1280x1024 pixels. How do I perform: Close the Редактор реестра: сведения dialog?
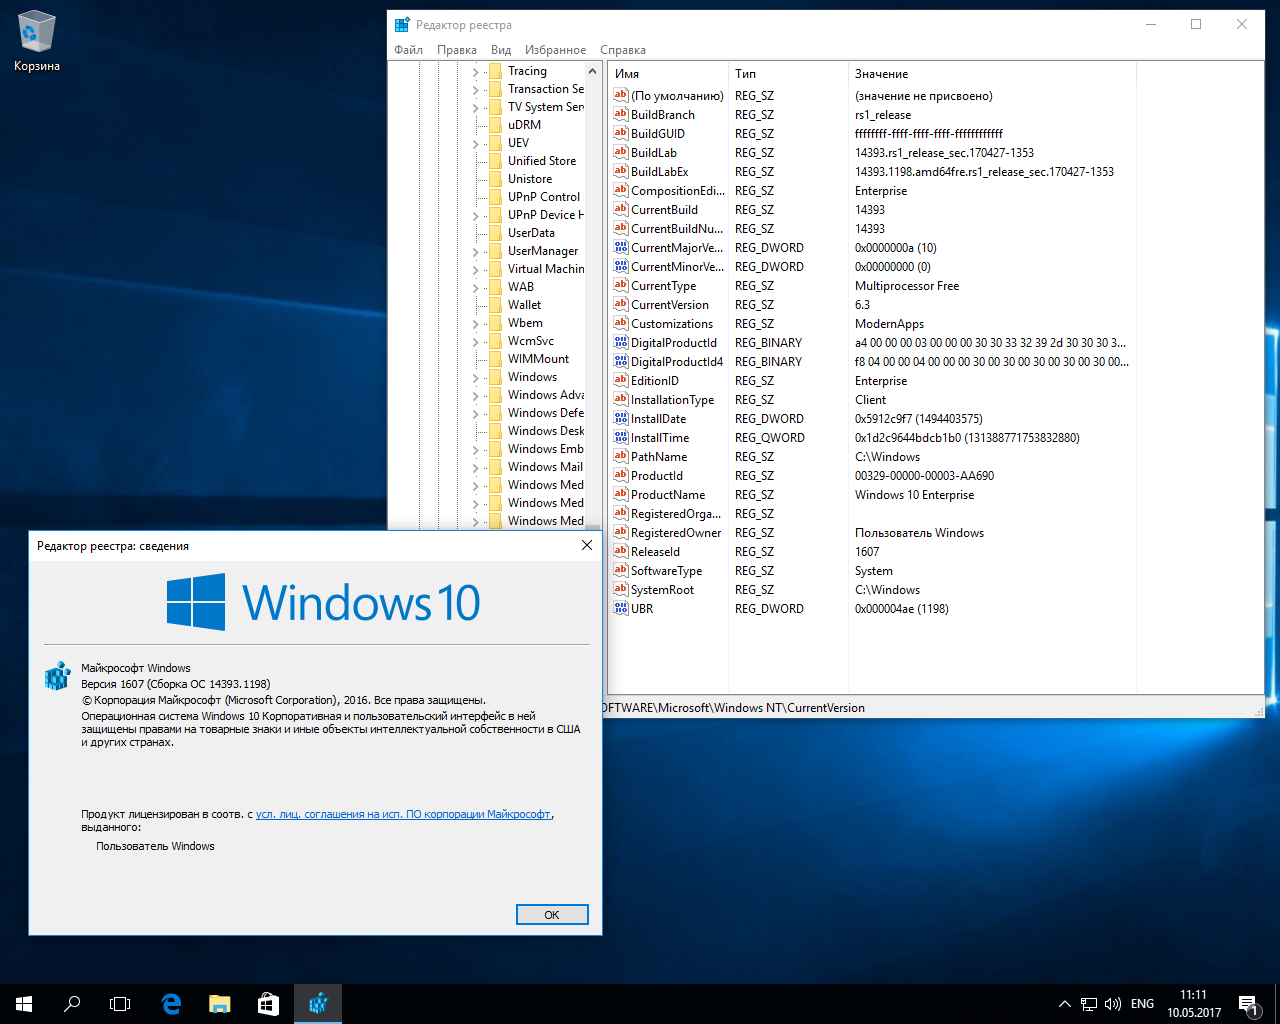pos(587,545)
